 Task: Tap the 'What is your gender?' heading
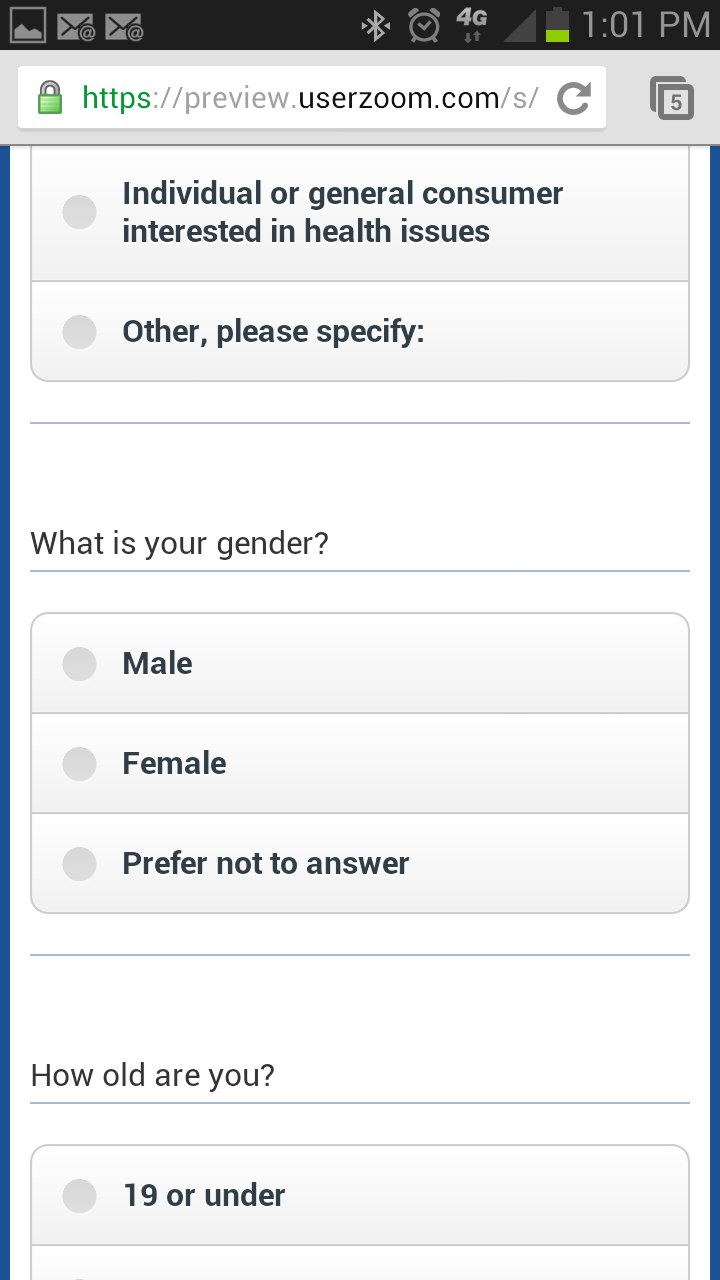click(180, 543)
